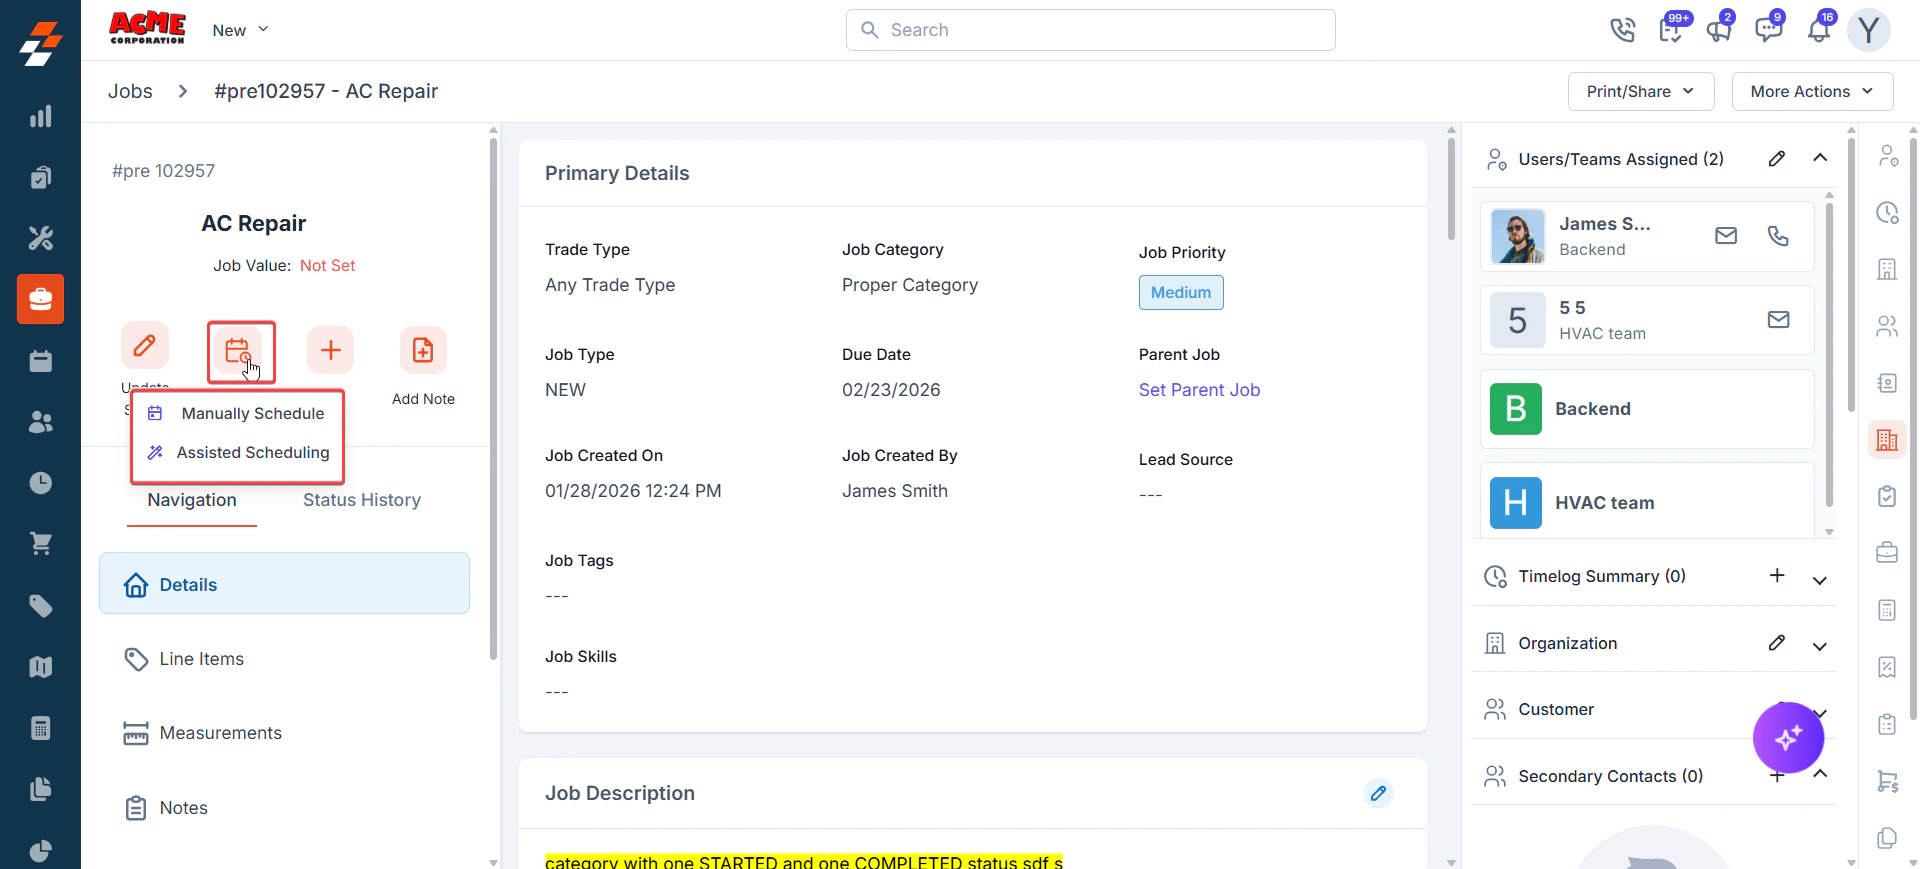1920x869 pixels.
Task: Switch to Navigation tab
Action: point(192,500)
